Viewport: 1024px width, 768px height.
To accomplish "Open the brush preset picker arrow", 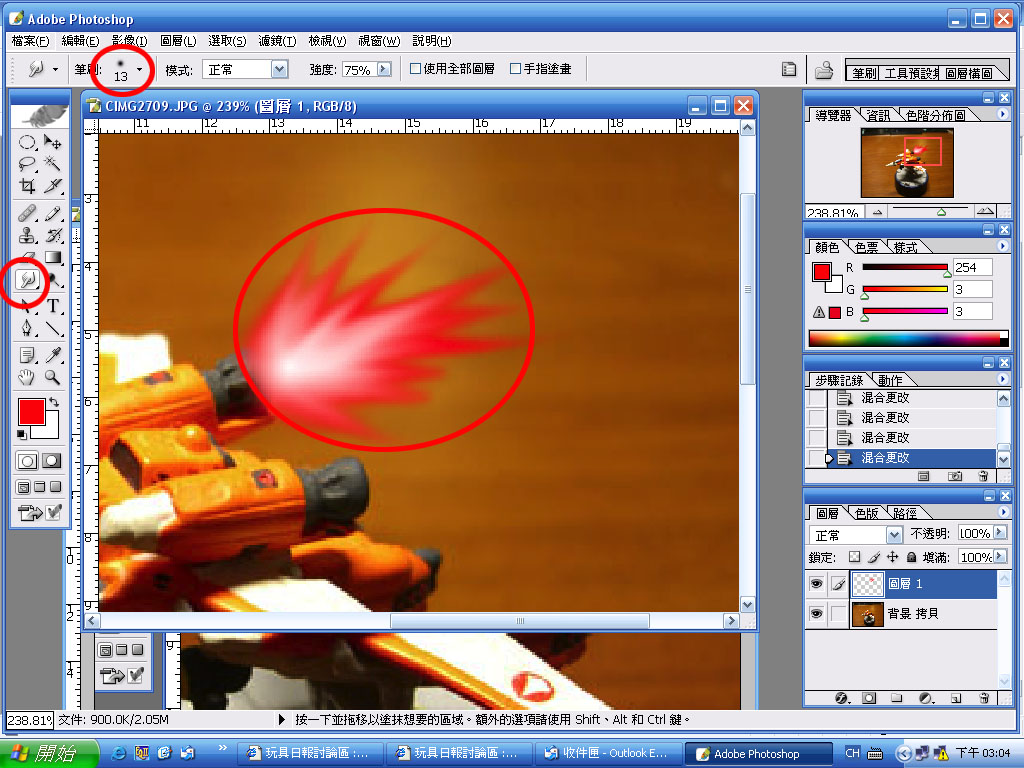I will tap(139, 69).
